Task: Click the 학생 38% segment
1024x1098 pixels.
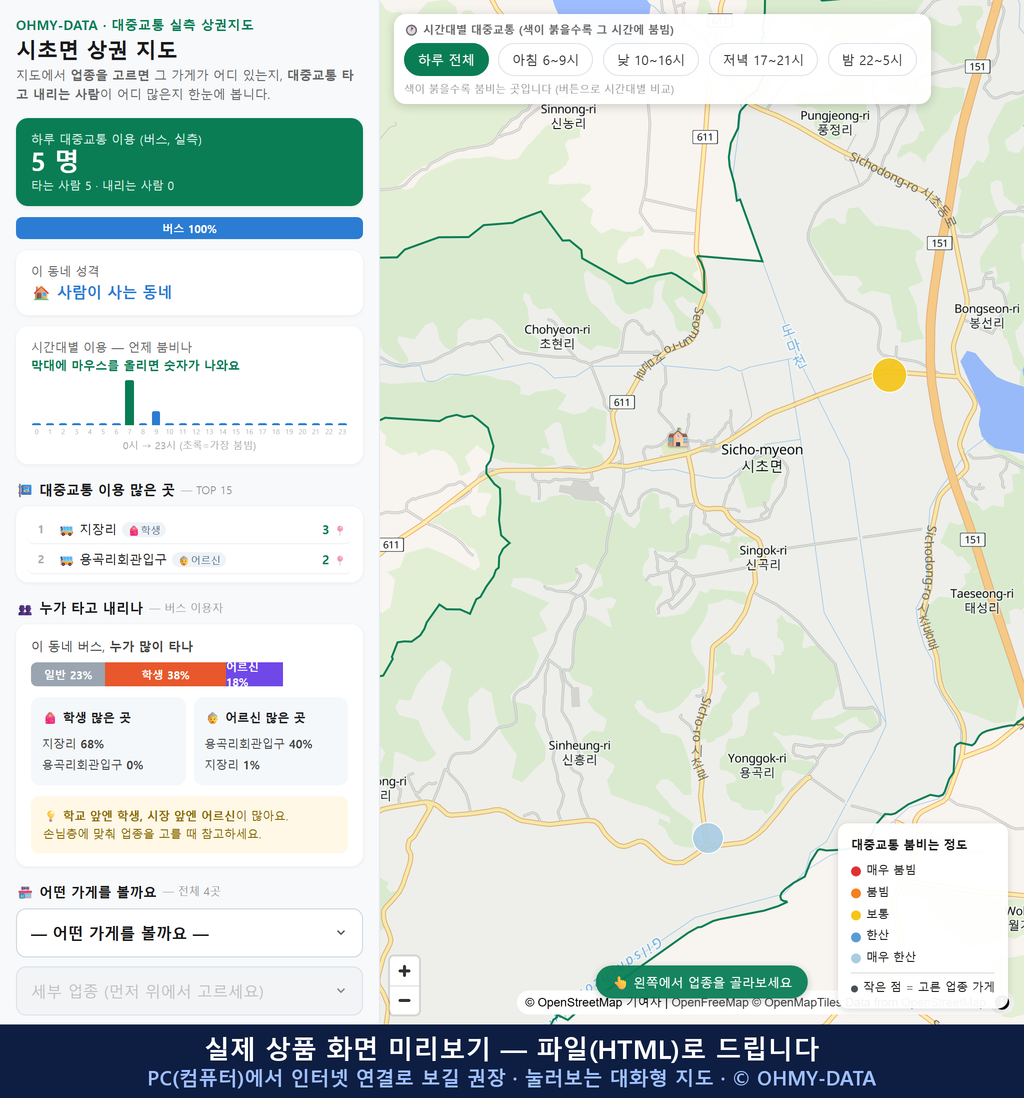Action: [165, 674]
